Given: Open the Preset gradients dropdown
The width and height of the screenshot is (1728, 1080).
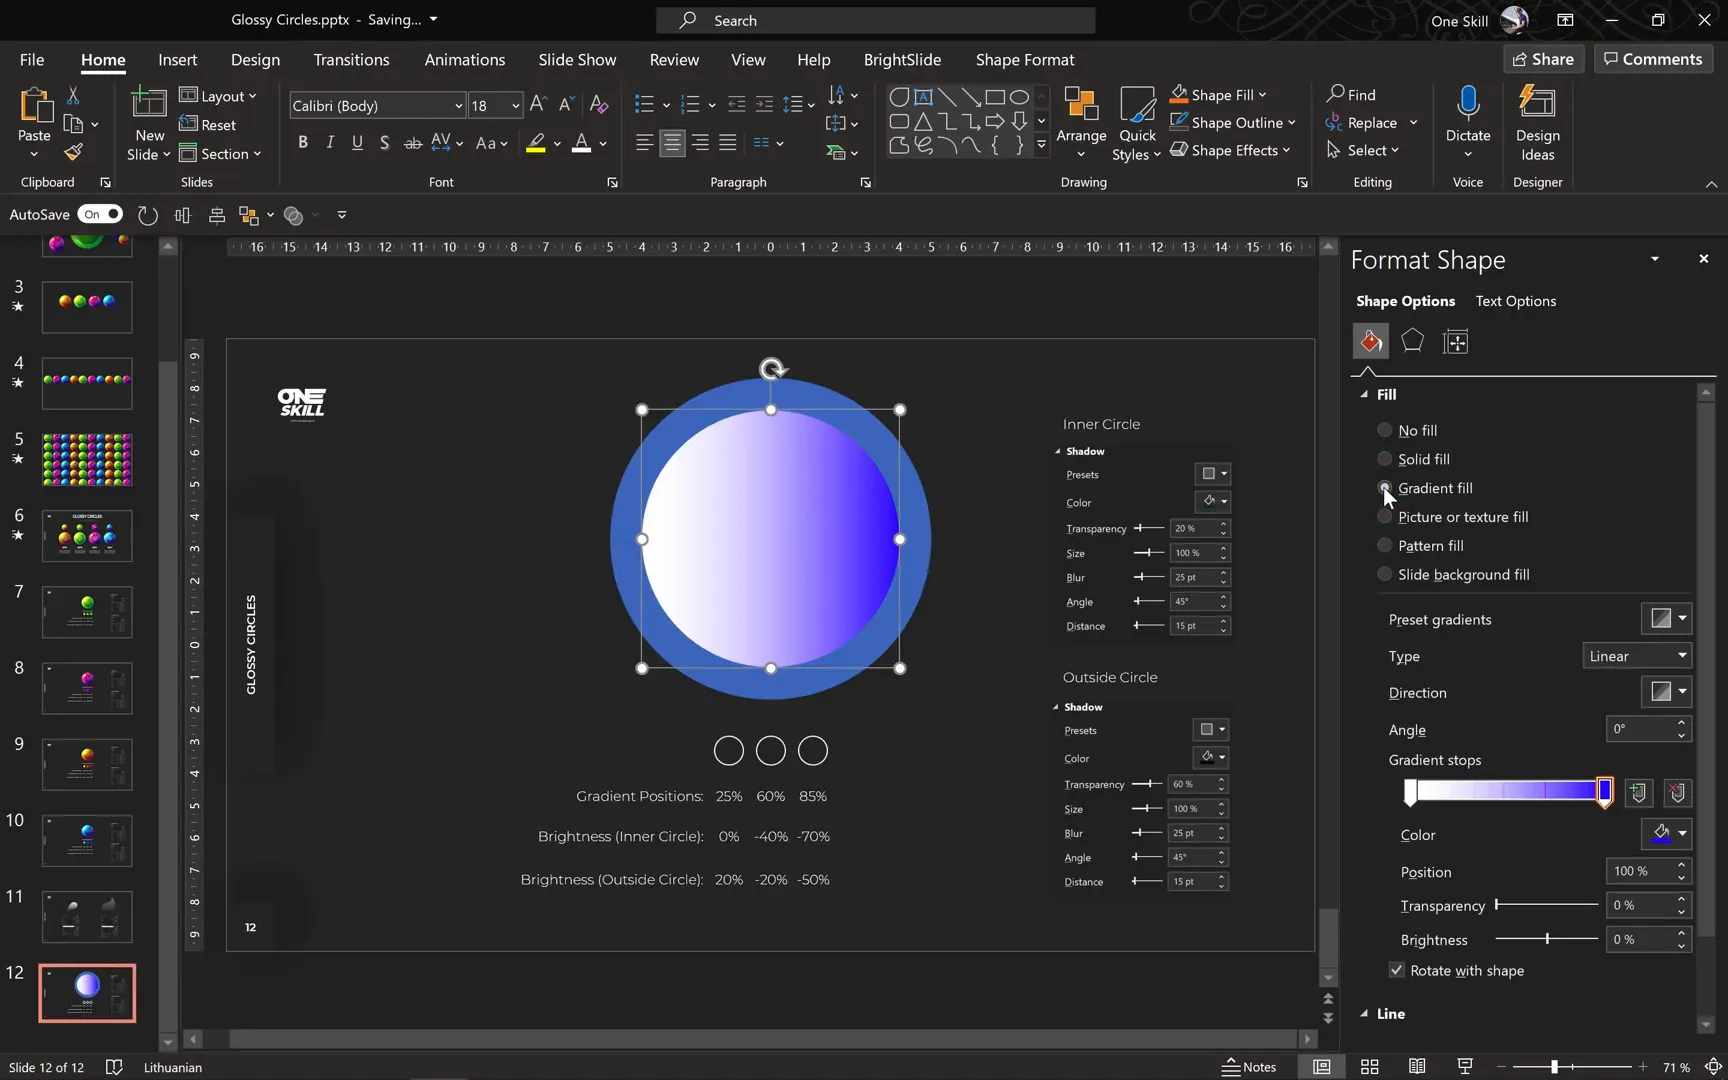Looking at the screenshot, I should 1665,618.
